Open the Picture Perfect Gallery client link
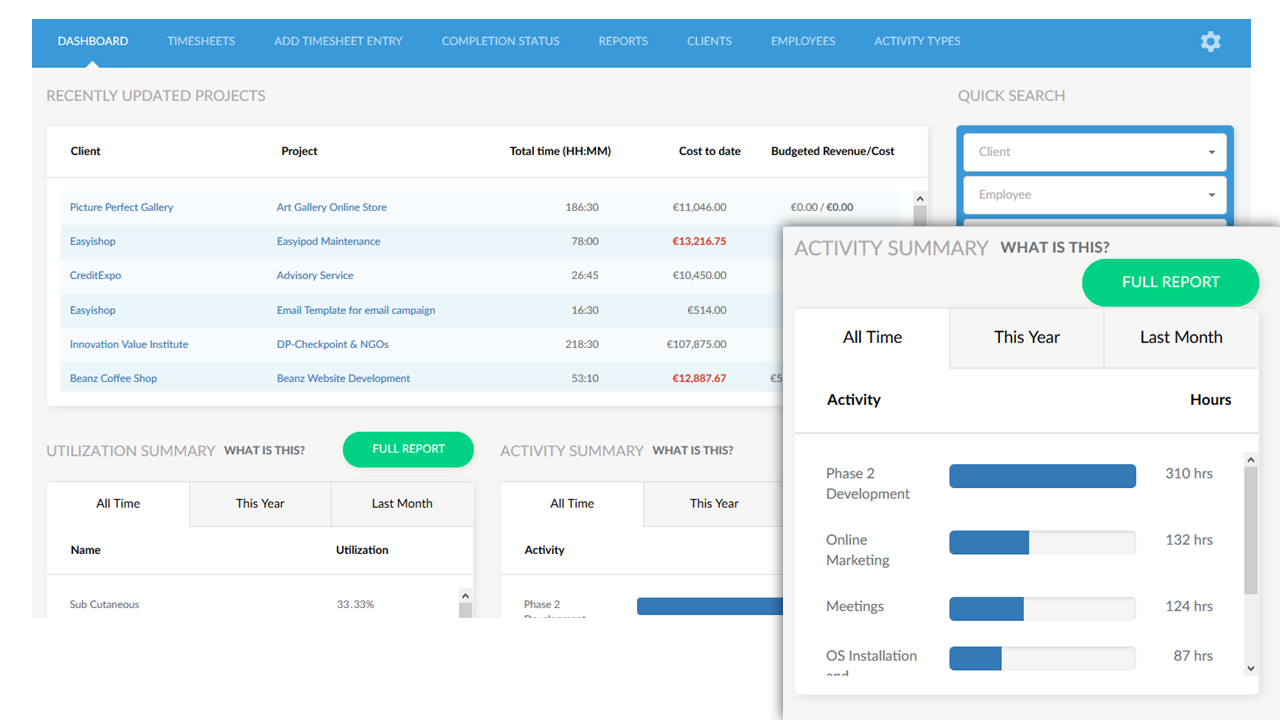This screenshot has height=720, width=1280. coord(121,208)
